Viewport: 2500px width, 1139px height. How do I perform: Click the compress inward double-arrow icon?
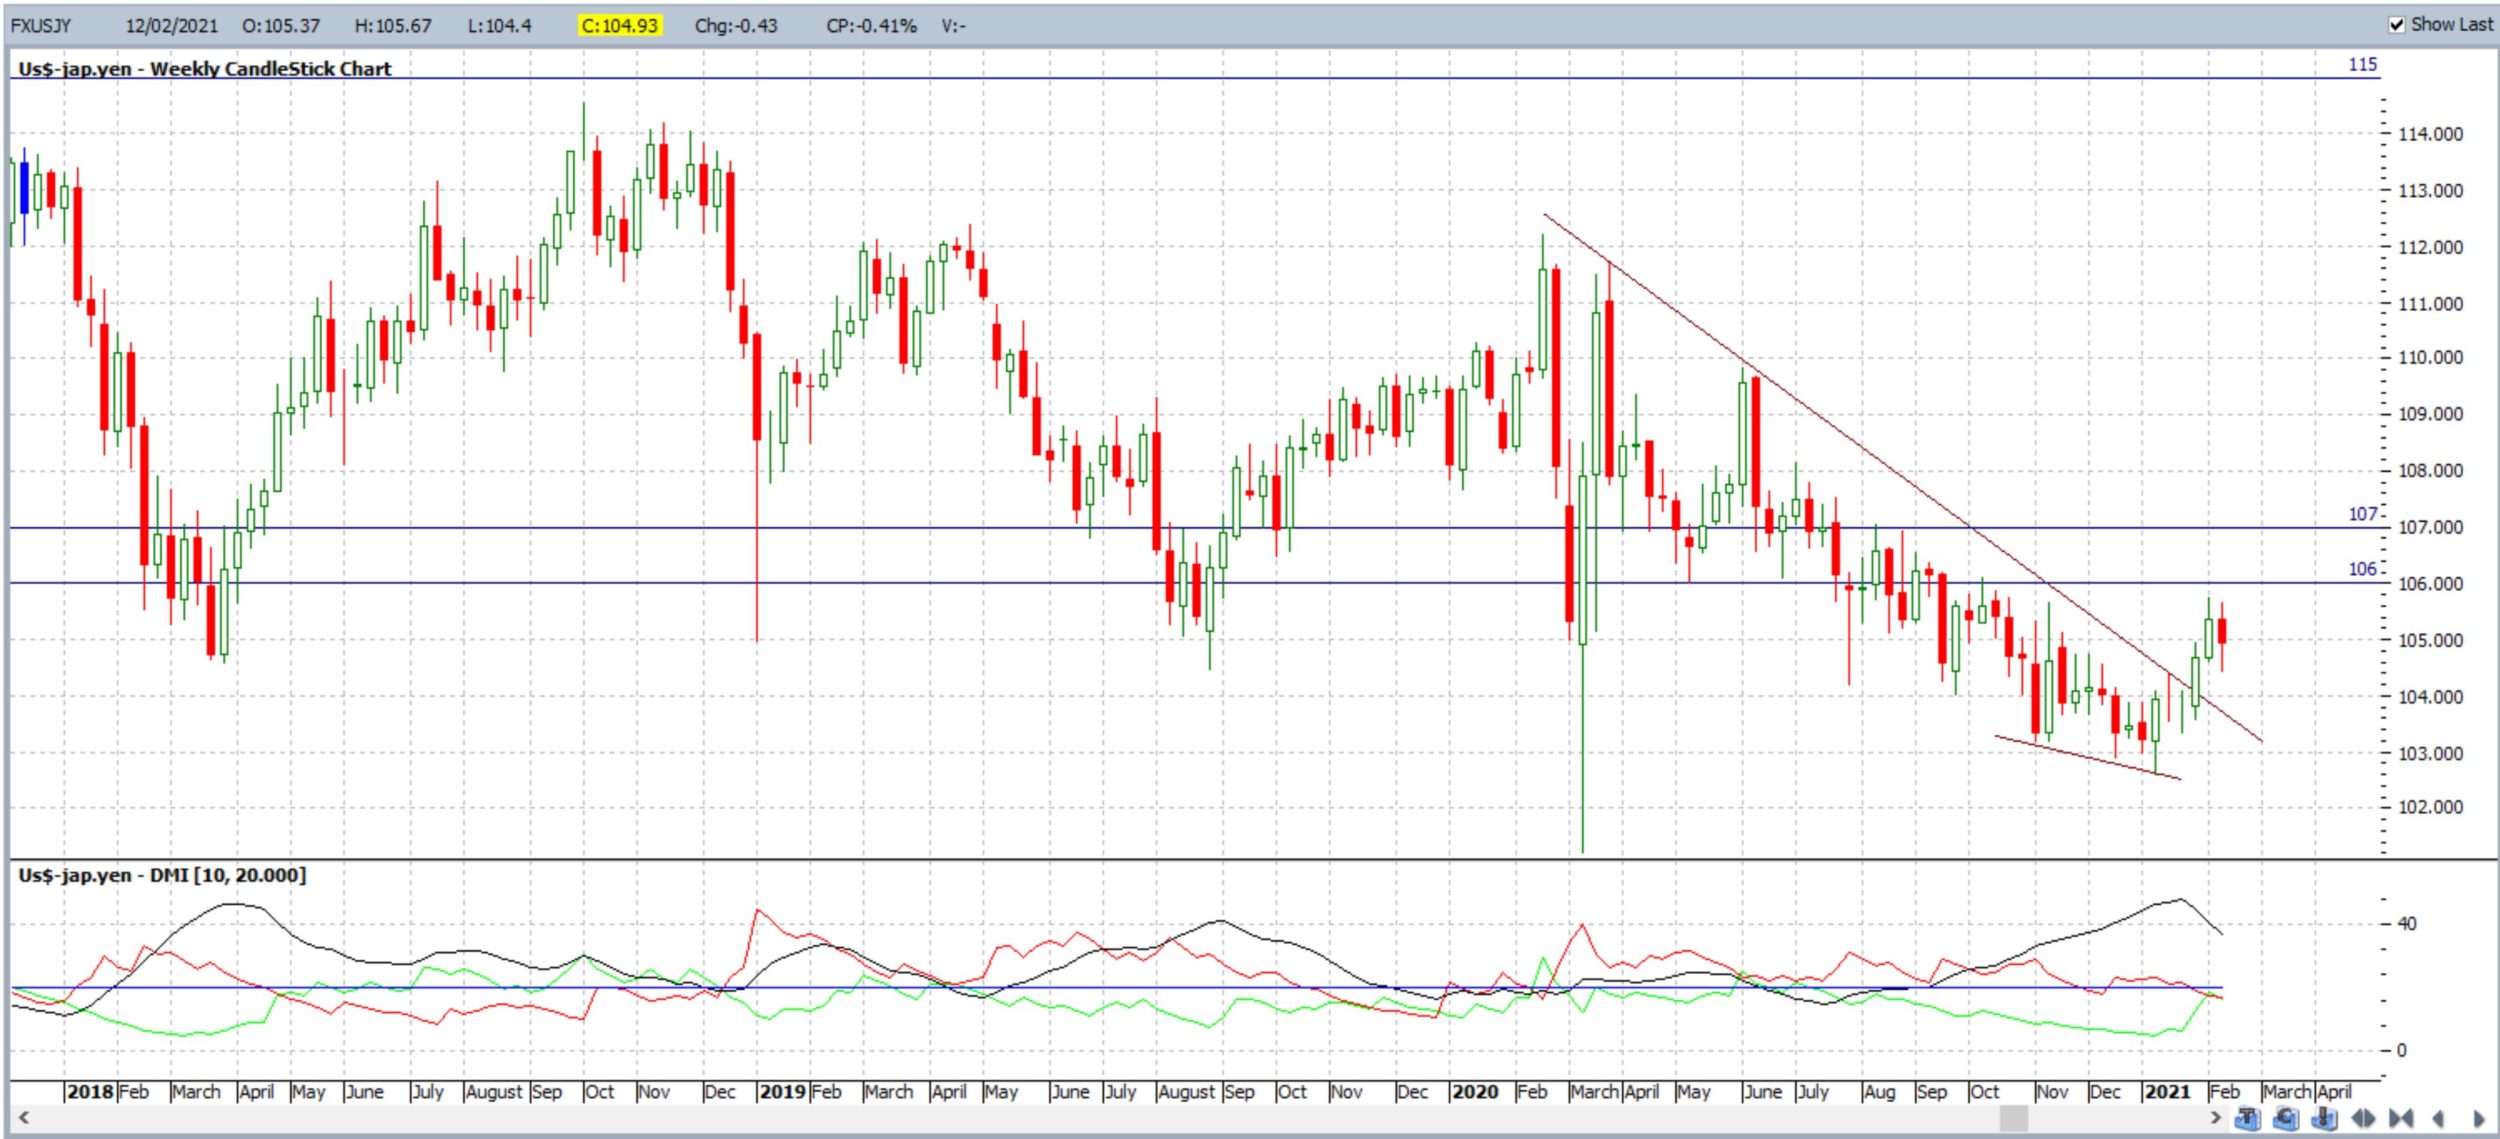point(2401,1118)
